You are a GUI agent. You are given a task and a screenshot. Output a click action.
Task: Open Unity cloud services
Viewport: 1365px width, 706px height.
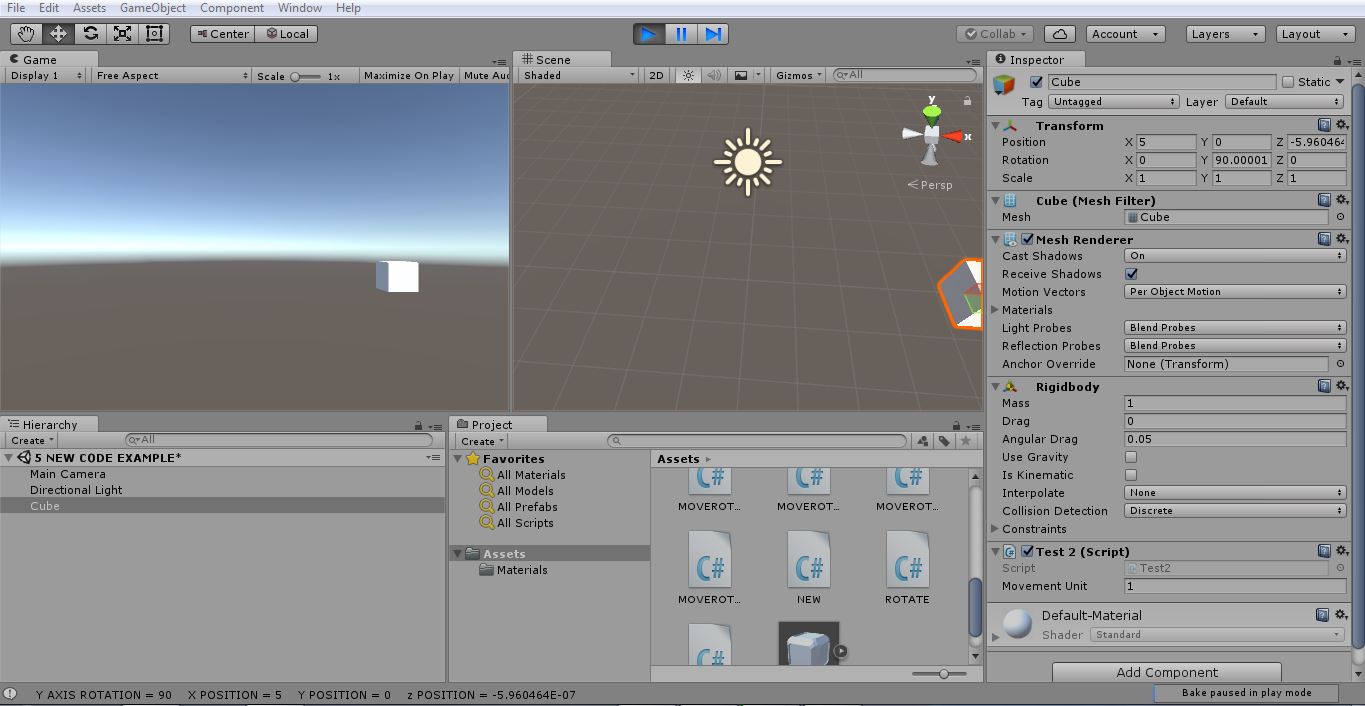coord(1059,33)
